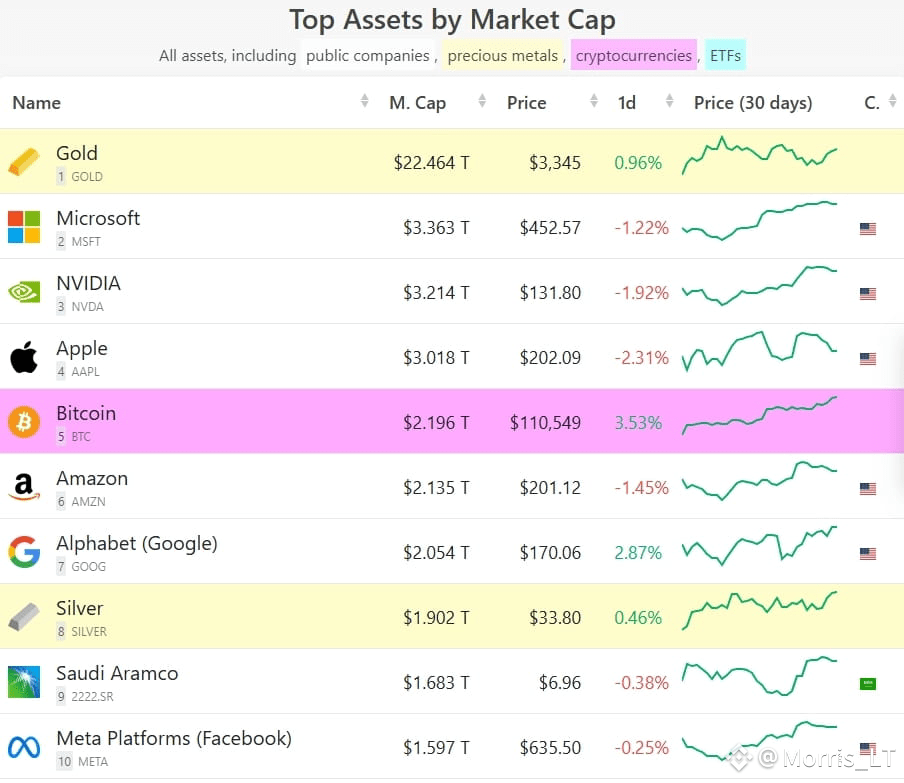Filter by ETFs tag

pos(725,55)
